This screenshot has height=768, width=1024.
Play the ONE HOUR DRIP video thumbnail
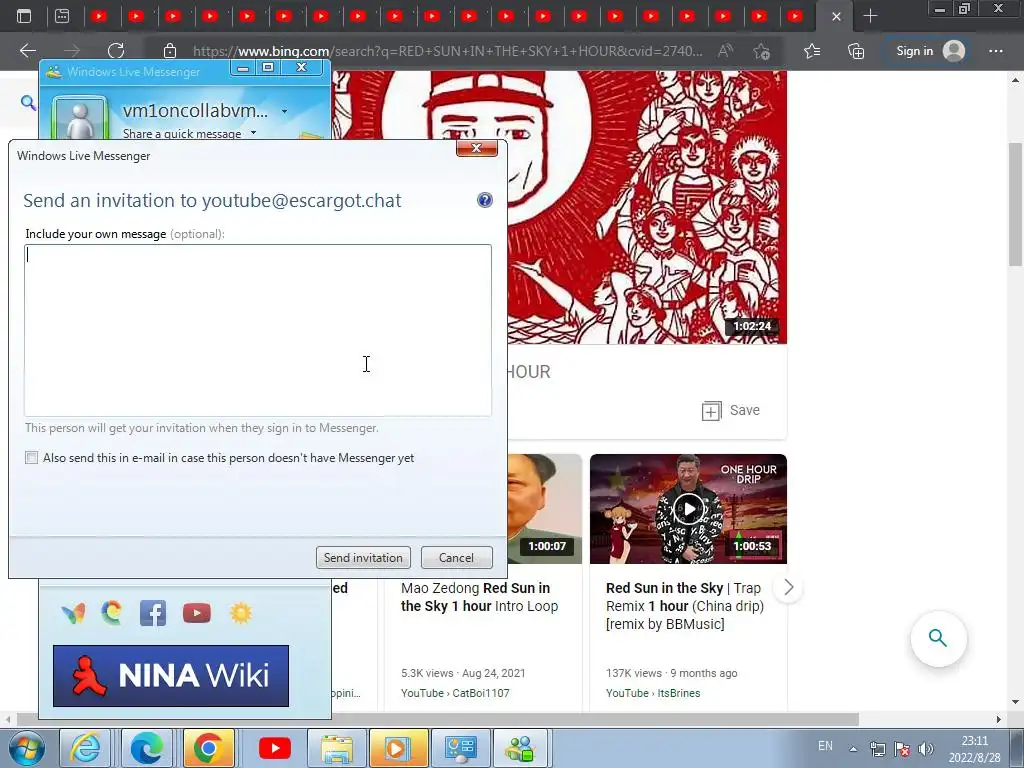click(688, 509)
